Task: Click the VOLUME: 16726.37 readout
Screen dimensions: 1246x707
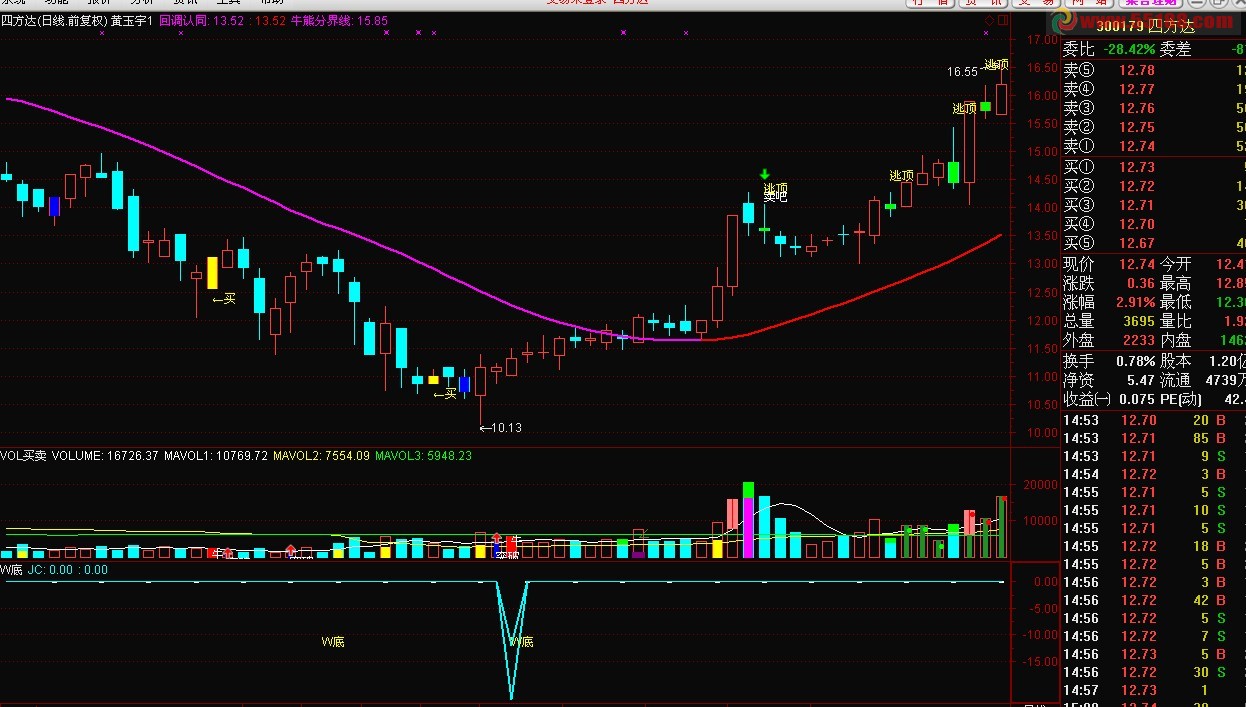Action: [105, 456]
